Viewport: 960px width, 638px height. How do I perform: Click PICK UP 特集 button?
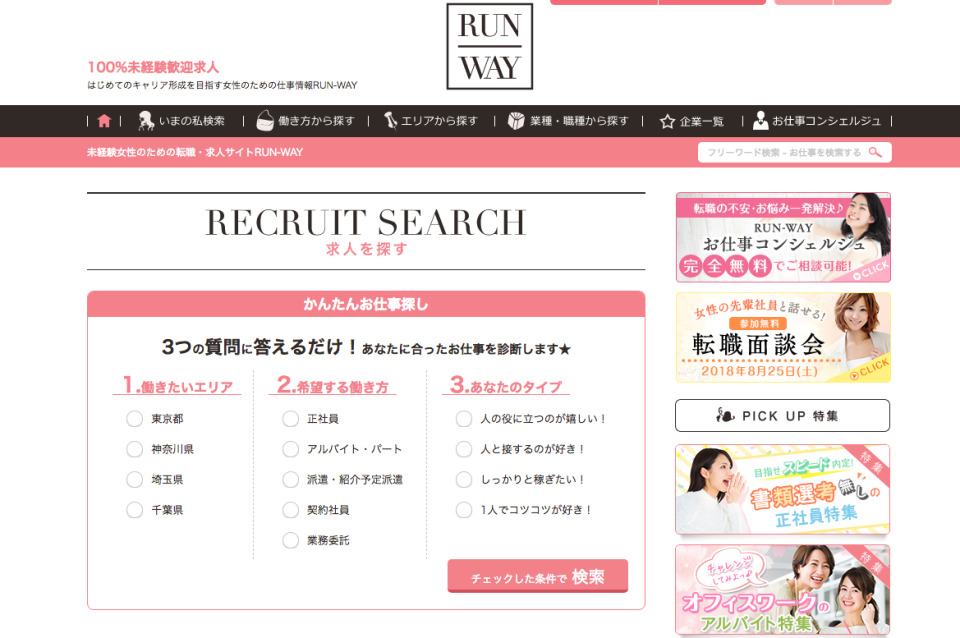pyautogui.click(x=782, y=416)
